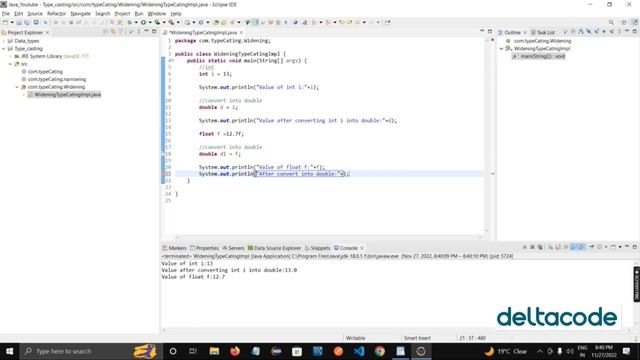The image size is (640, 360).
Task: Click the Open Perspective icon
Action: 624,22
